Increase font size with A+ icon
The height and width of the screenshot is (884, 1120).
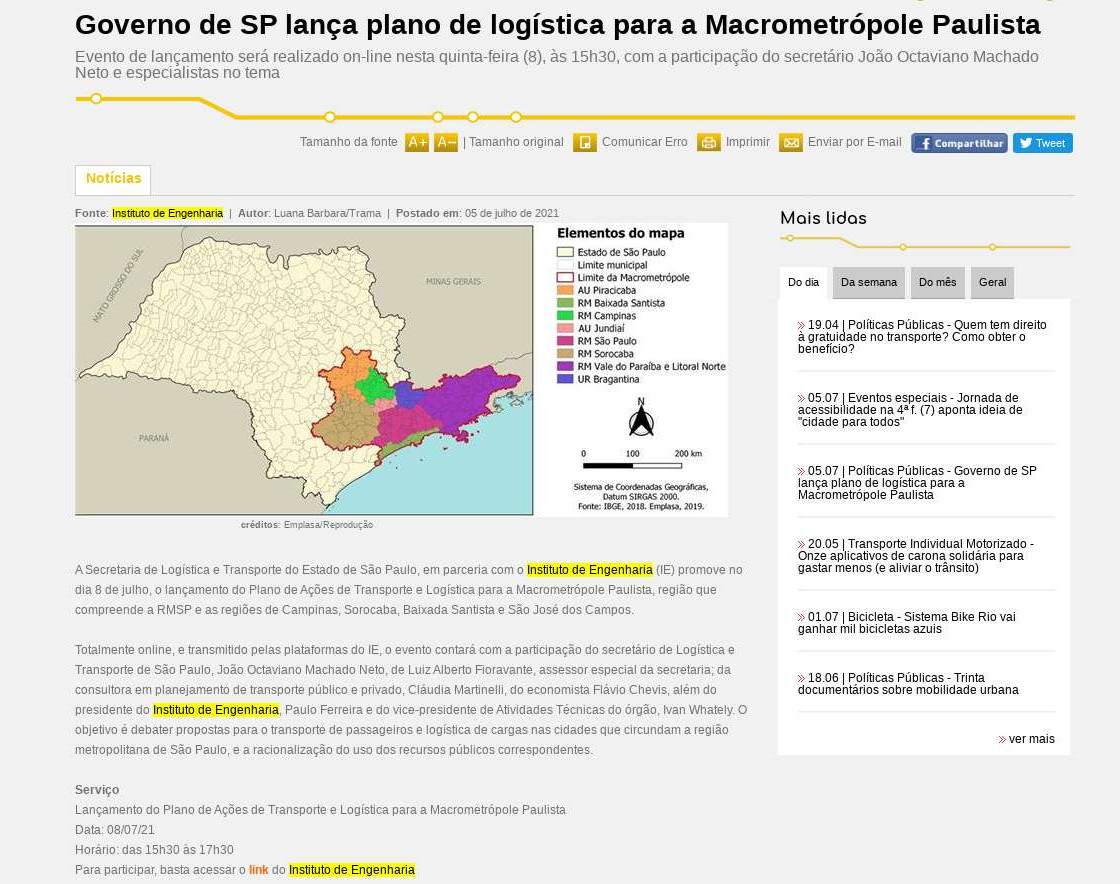(417, 143)
